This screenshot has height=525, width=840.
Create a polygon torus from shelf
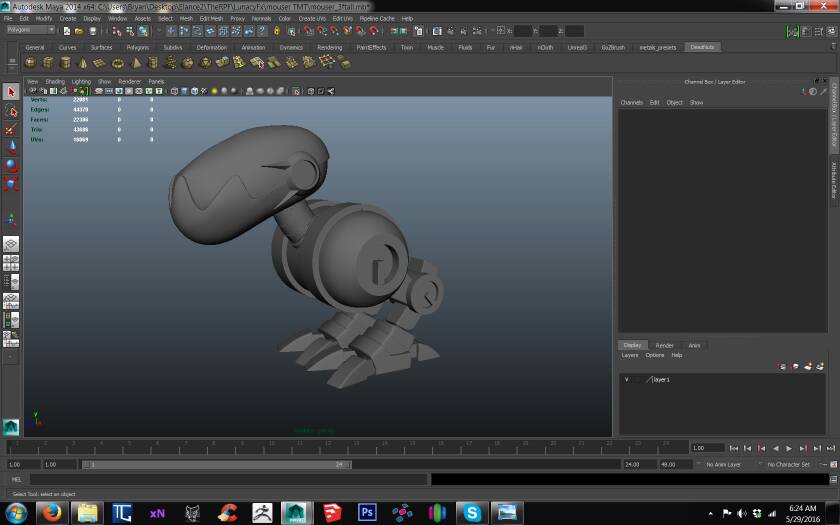click(117, 63)
